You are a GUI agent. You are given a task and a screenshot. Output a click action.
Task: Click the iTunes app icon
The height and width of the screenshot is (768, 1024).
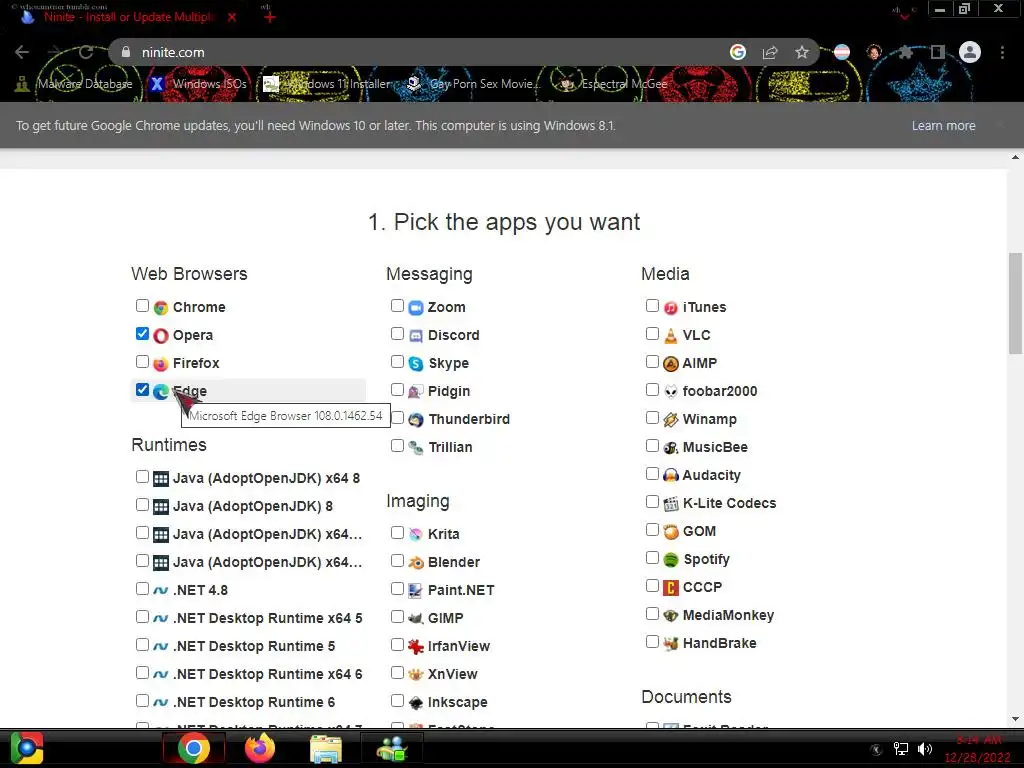coord(671,307)
